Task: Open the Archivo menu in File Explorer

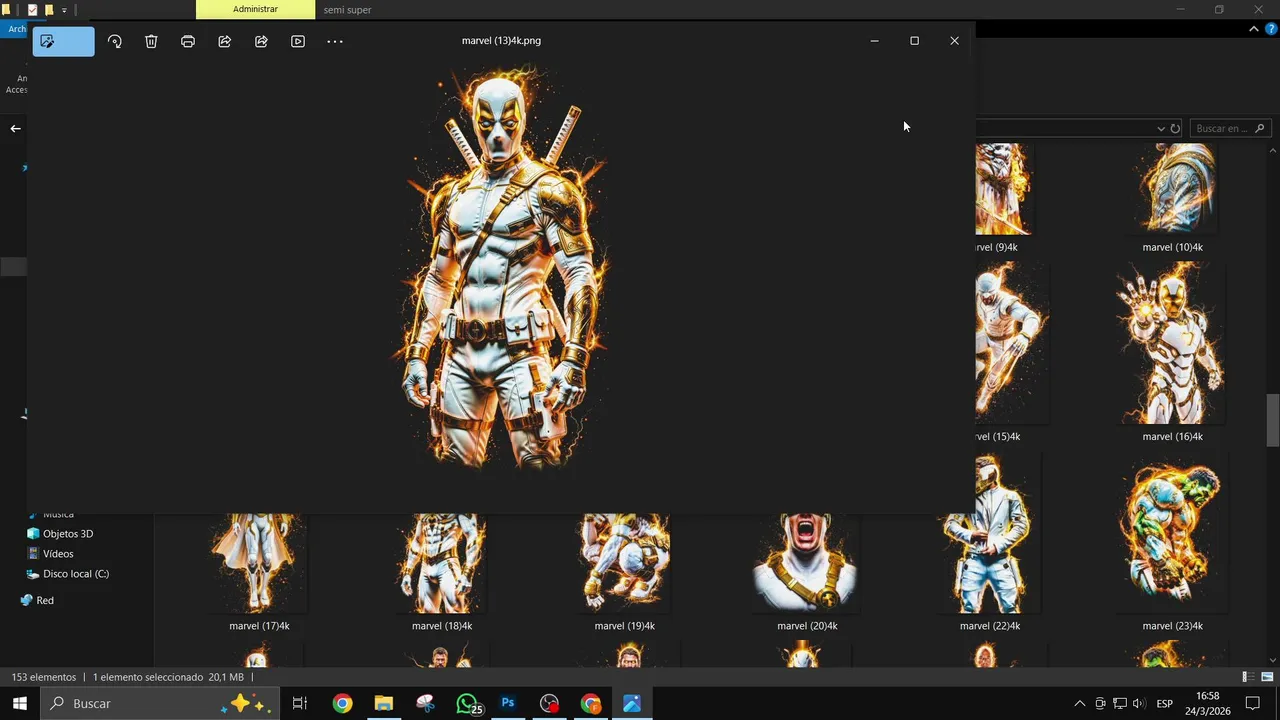Action: click(16, 29)
